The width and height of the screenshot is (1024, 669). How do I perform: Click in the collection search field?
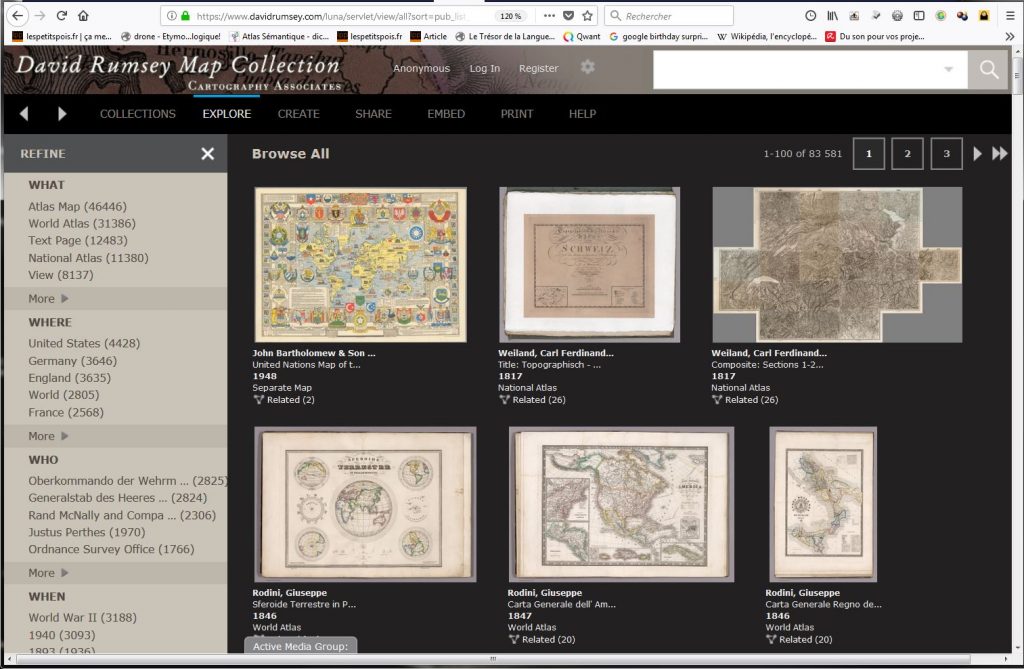795,69
